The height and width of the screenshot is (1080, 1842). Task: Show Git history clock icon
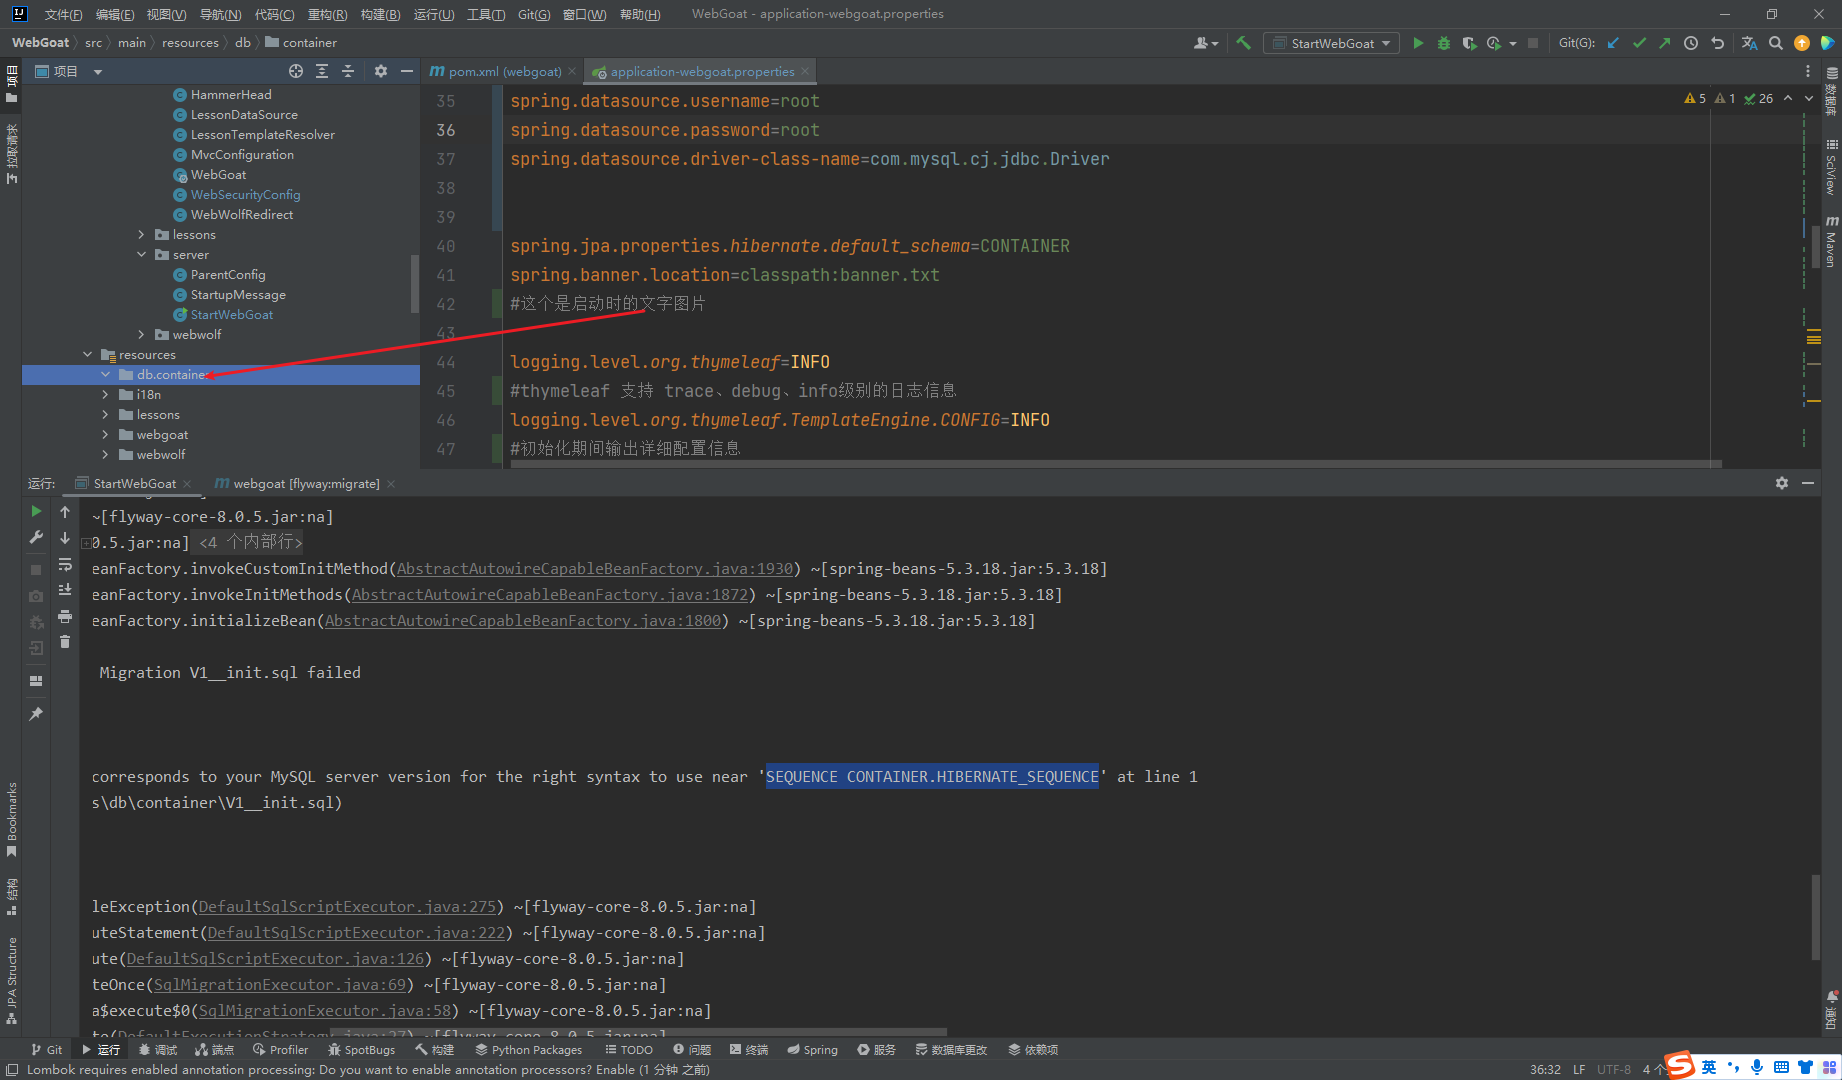pyautogui.click(x=1691, y=43)
